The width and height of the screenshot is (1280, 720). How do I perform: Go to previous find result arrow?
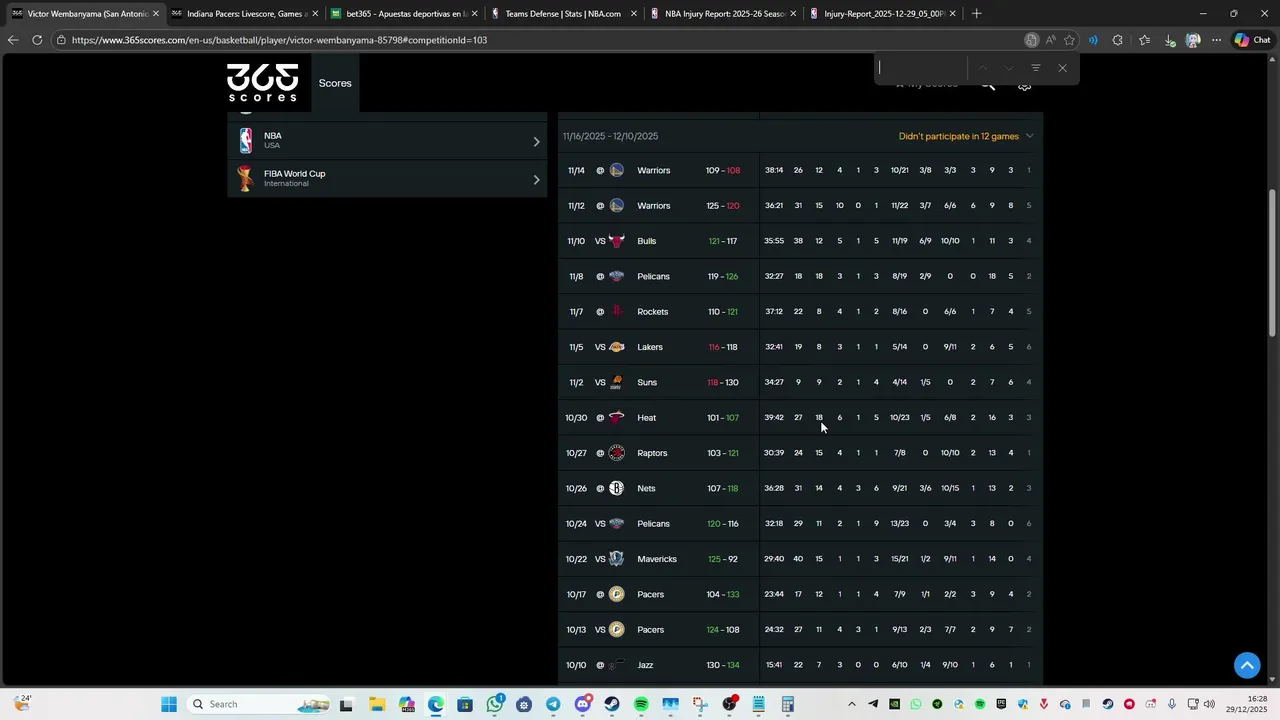coord(983,68)
